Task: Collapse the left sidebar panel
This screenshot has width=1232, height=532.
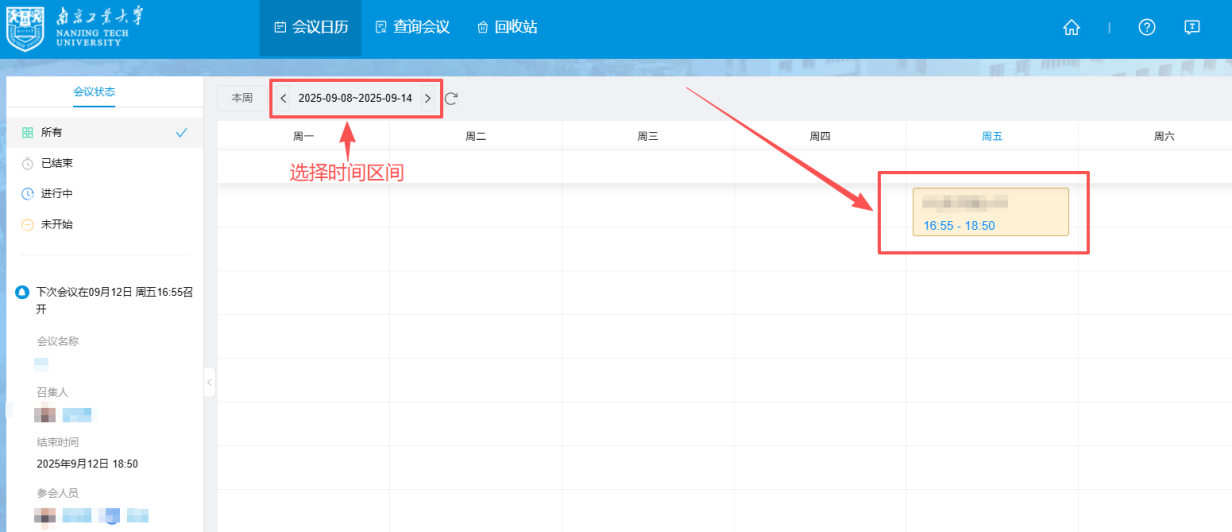Action: pyautogui.click(x=209, y=382)
